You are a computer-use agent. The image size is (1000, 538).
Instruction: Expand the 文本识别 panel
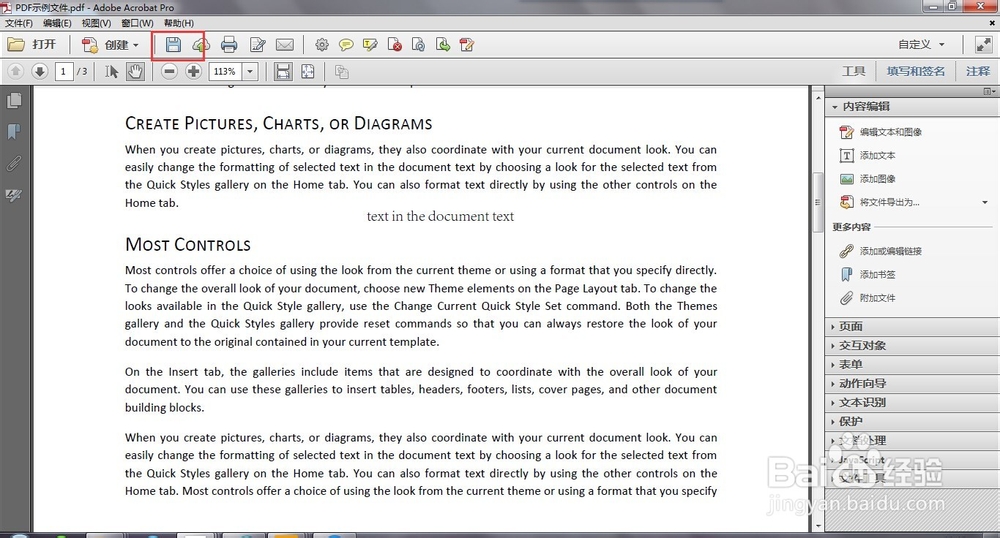912,403
